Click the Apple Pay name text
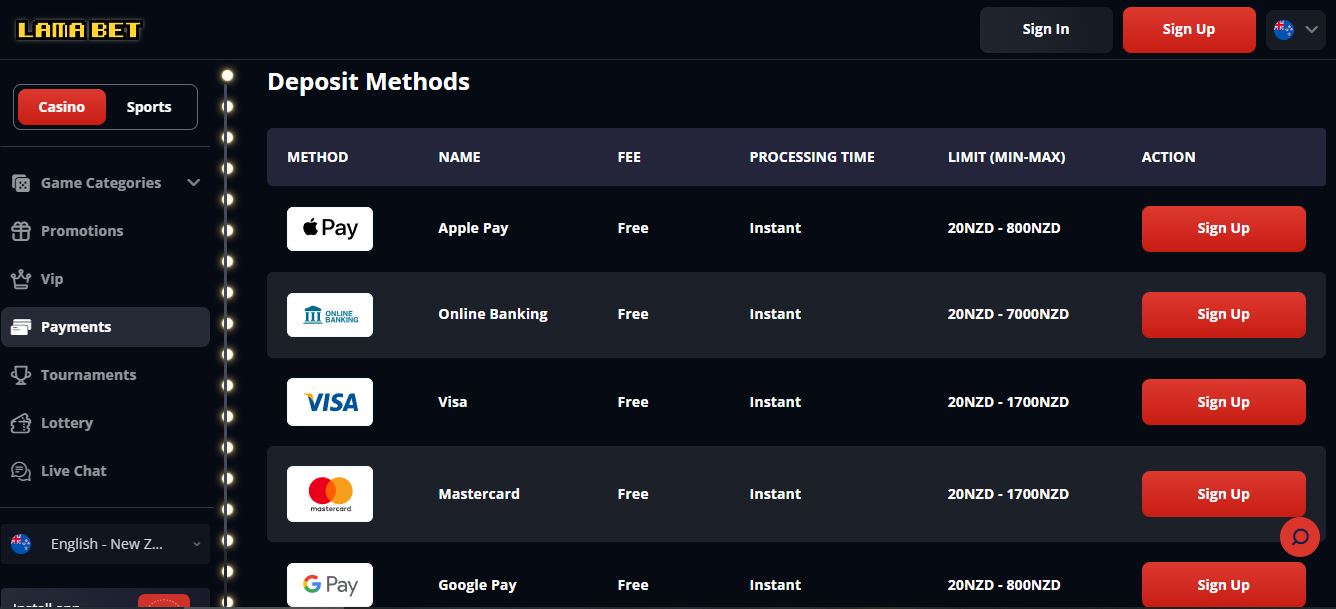Viewport: 1336px width, 609px height. (x=473, y=228)
